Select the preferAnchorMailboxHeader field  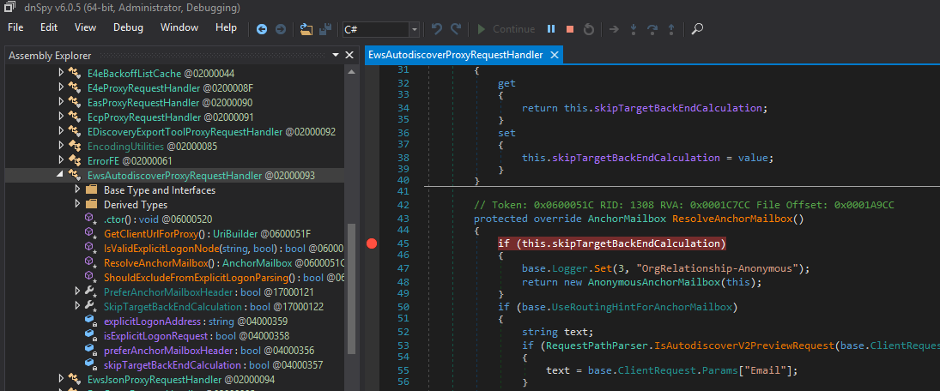[209, 350]
